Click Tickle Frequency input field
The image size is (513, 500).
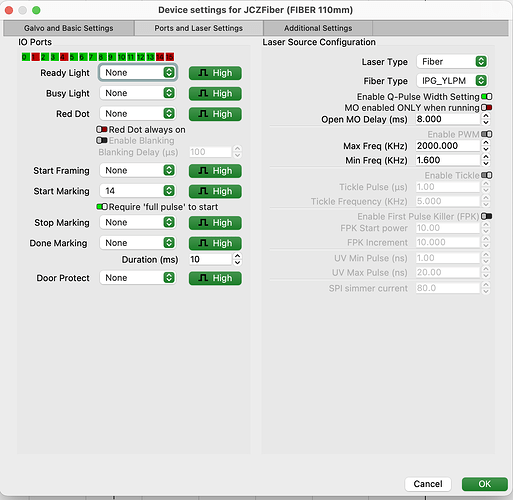(448, 201)
